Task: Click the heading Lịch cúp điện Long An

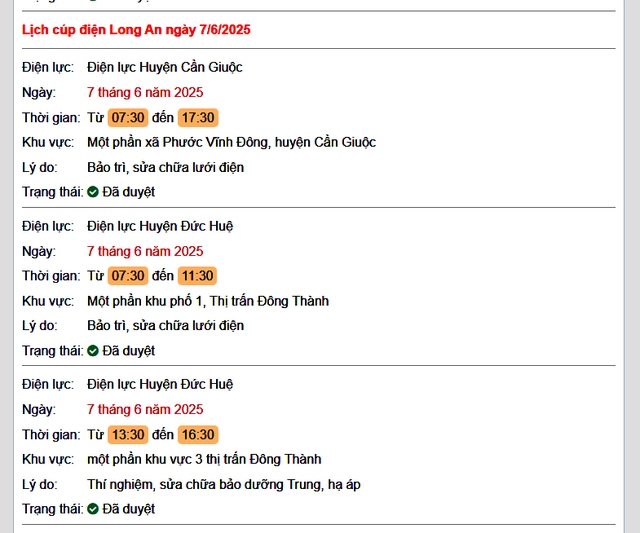Action: coord(136,30)
